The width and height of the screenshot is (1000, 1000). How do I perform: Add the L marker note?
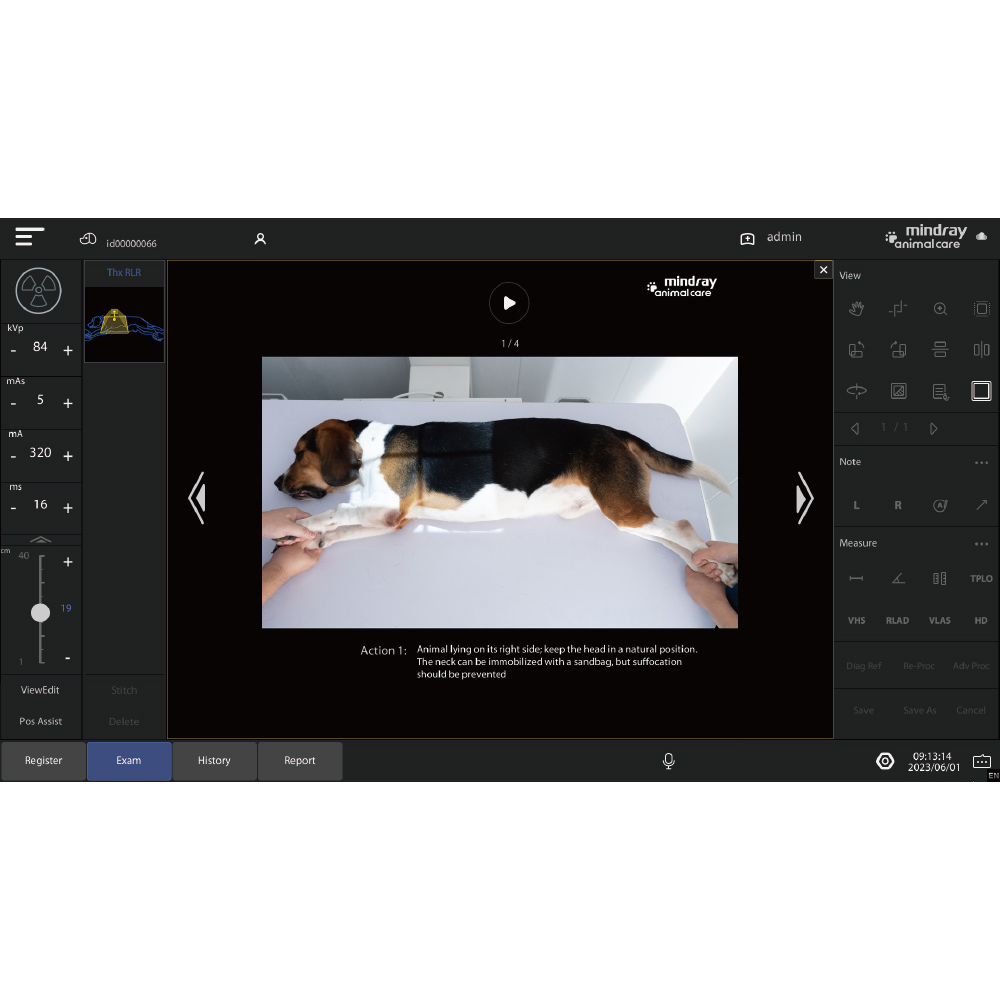857,505
